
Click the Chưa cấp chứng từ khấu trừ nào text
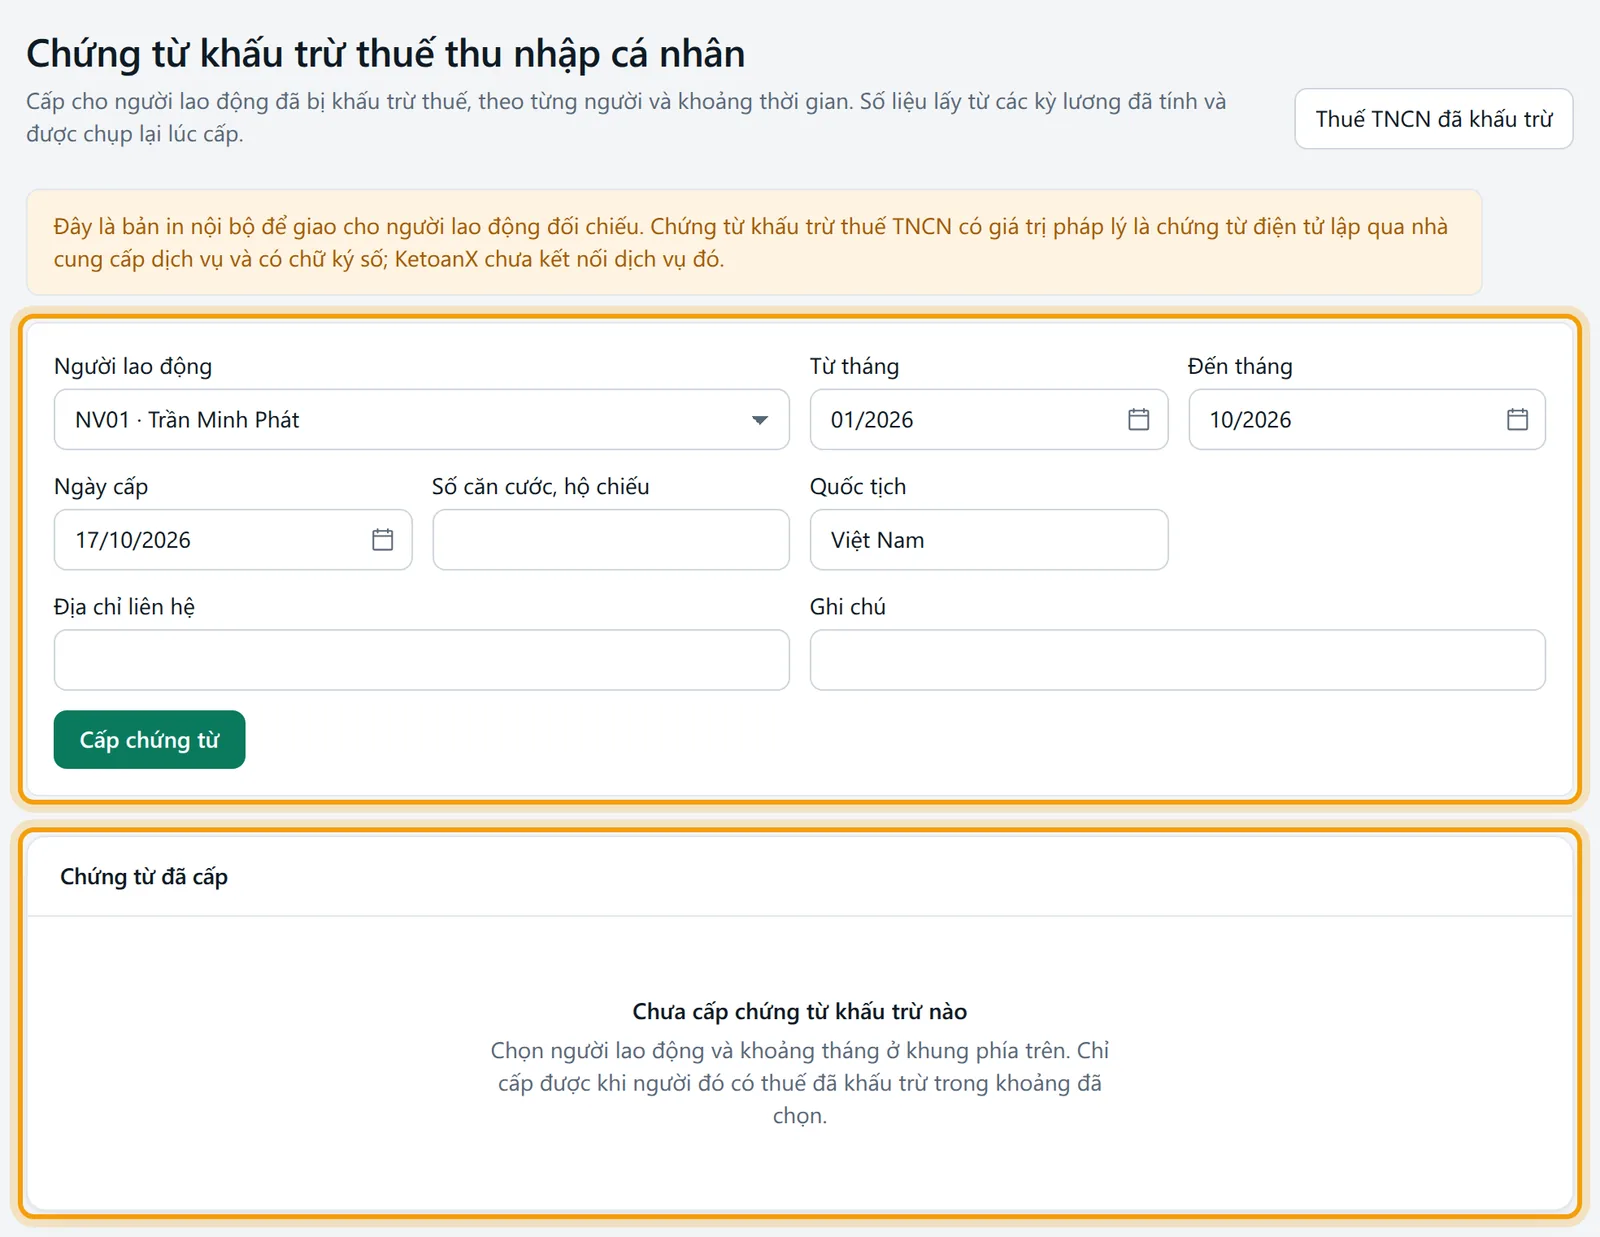pos(799,1012)
